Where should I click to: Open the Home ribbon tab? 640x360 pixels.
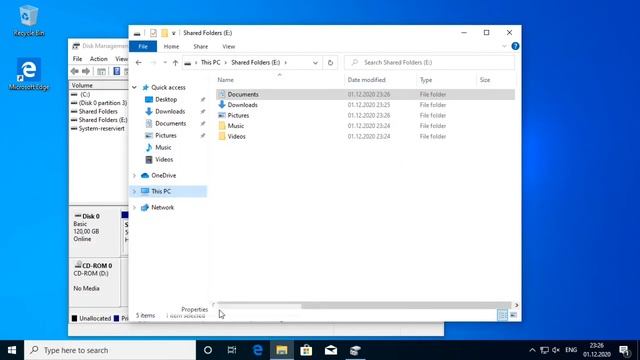click(171, 47)
